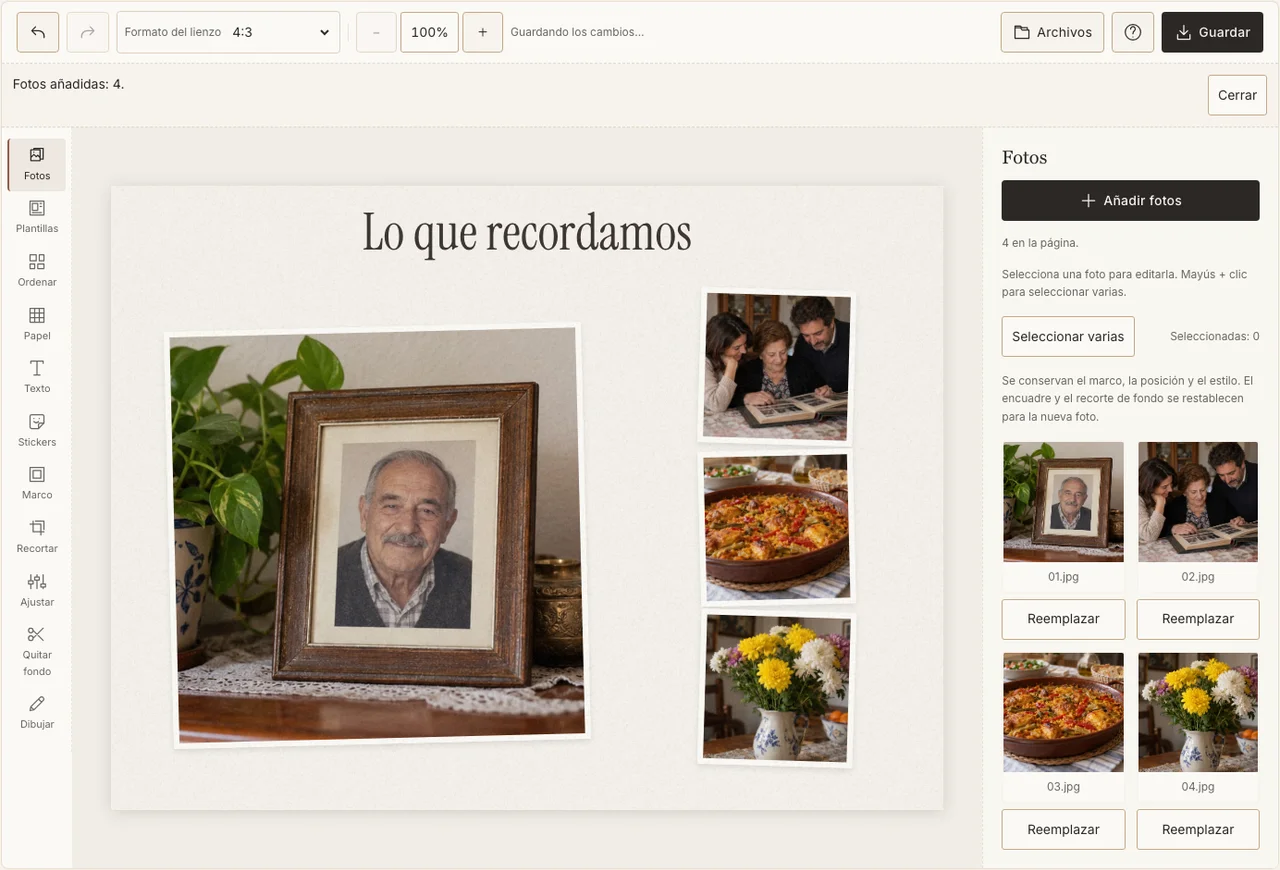Replace photo 04.jpg with Reemplazar
Viewport: 1280px width, 870px height.
1198,829
